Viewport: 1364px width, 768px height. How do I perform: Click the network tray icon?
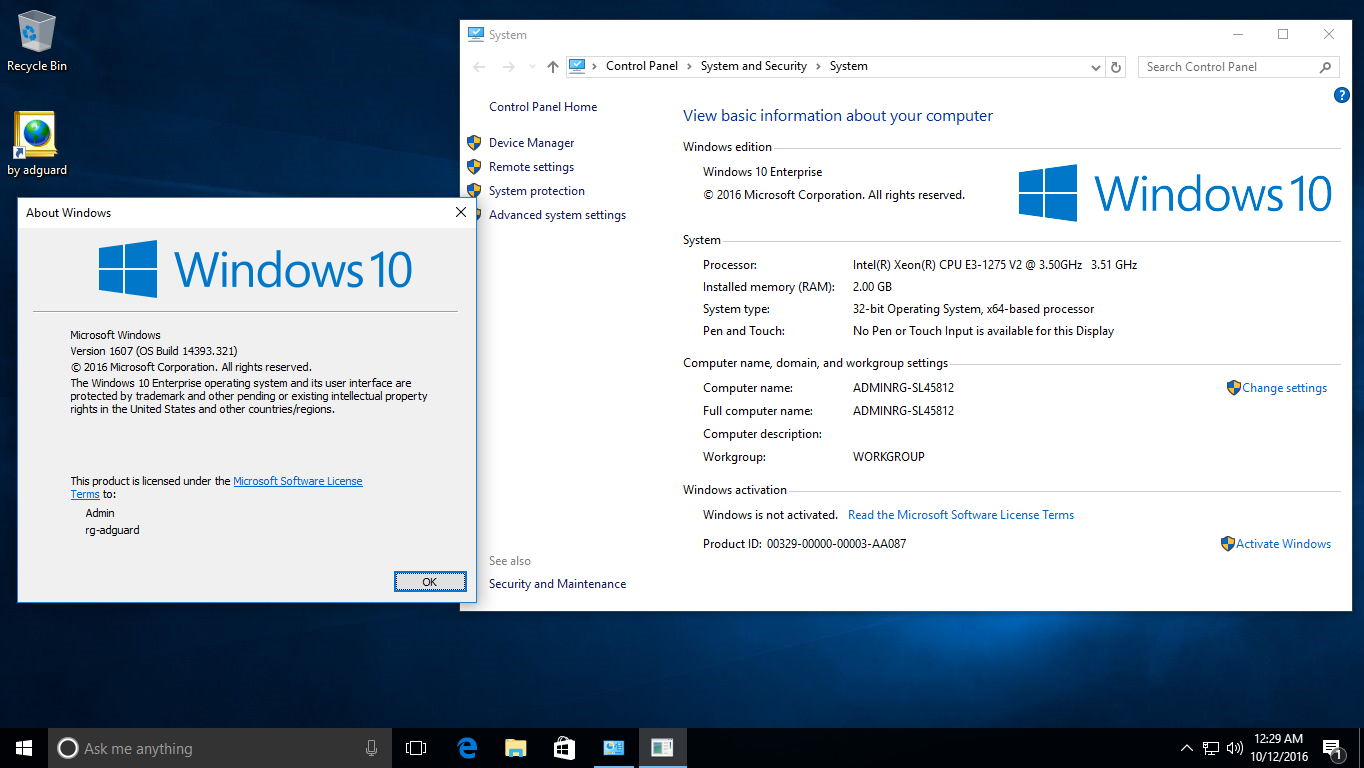(x=1211, y=748)
